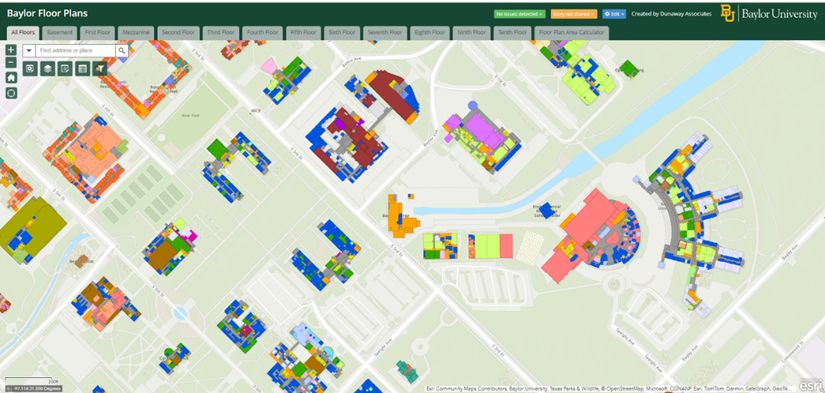Click the blue Edit button
The width and height of the screenshot is (825, 393).
click(x=614, y=14)
